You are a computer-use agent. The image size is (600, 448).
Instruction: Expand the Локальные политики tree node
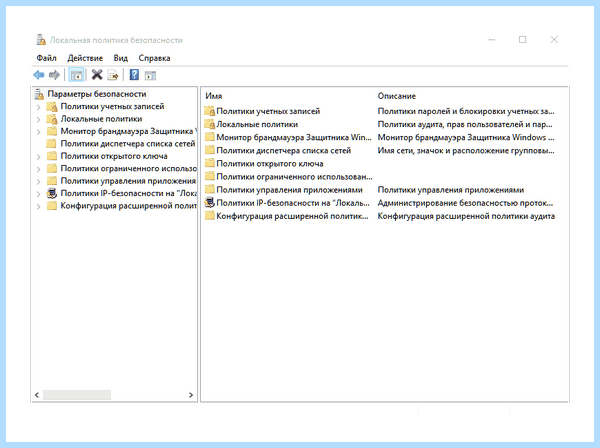coord(38,120)
